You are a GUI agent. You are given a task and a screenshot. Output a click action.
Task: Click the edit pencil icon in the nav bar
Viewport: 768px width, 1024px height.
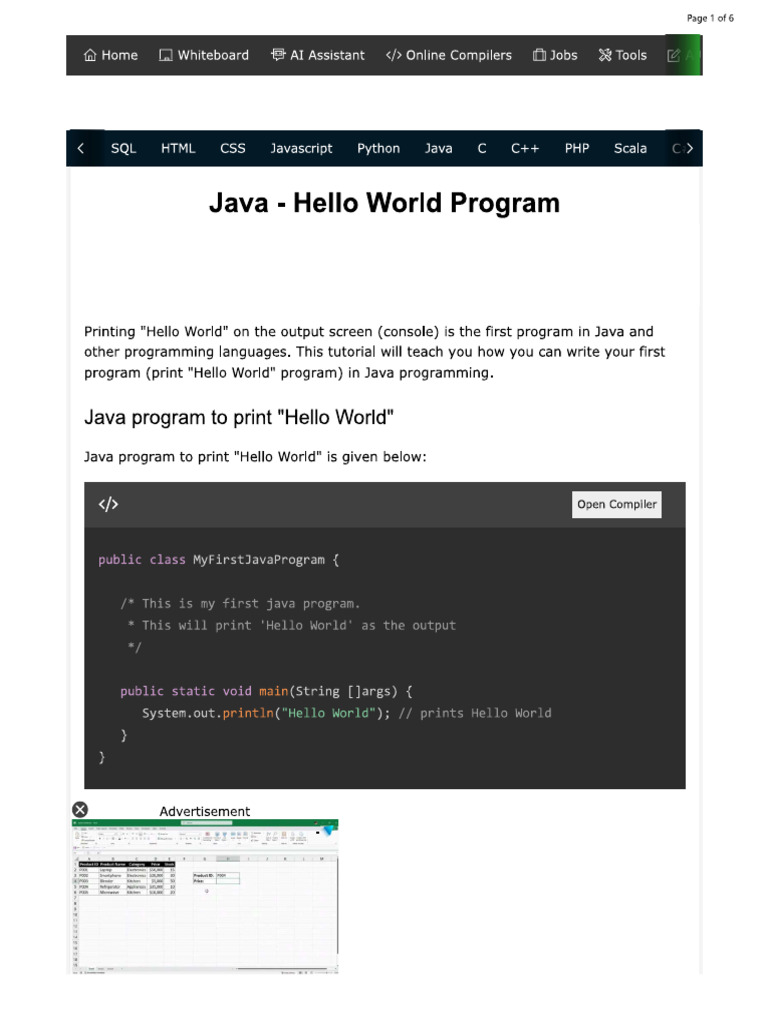click(673, 56)
